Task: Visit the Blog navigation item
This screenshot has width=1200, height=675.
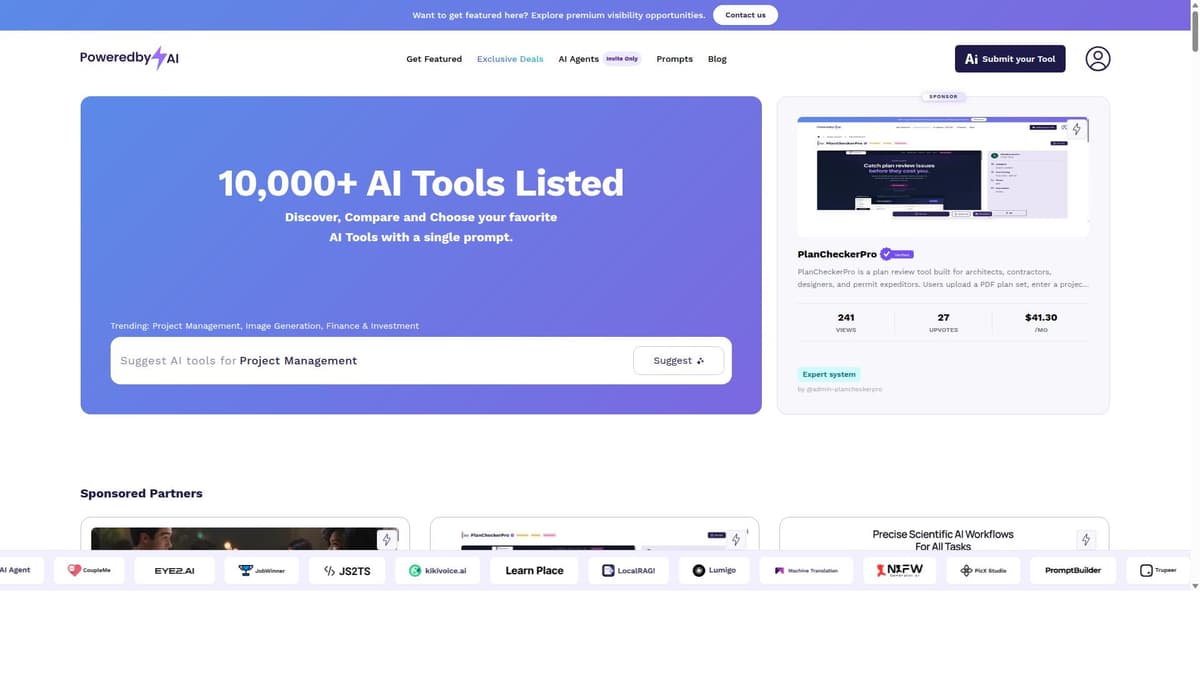Action: 717,59
